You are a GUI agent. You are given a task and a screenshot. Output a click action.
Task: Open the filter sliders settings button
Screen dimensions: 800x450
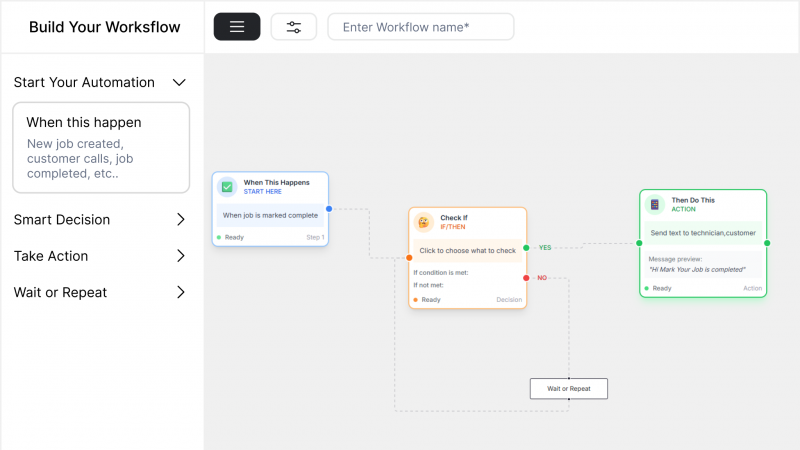[294, 27]
